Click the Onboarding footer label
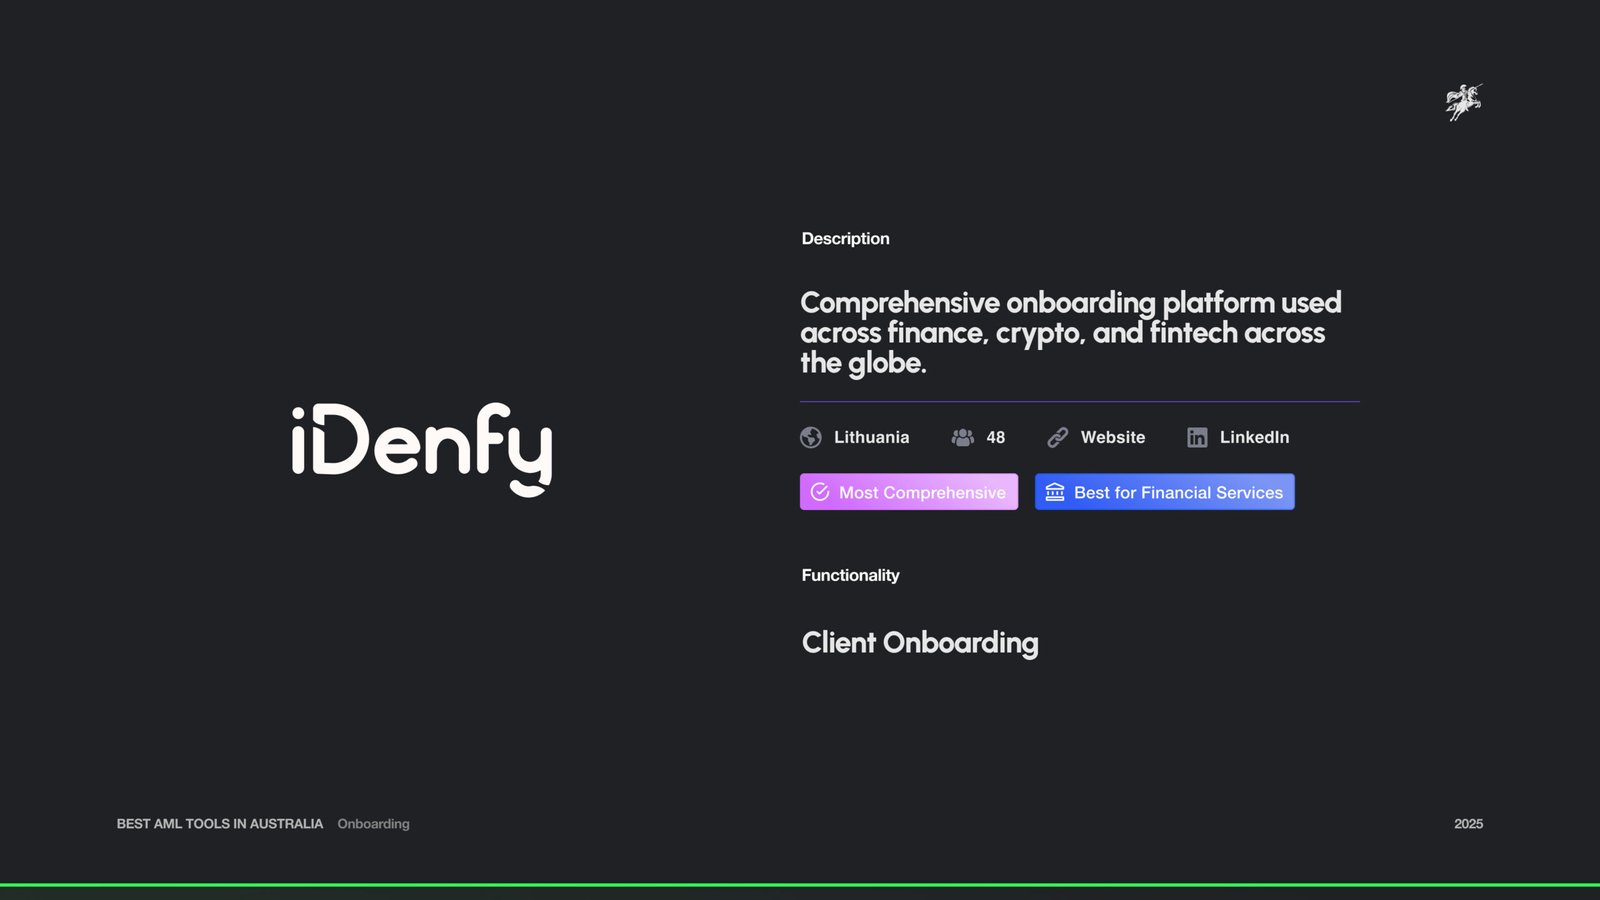Viewport: 1600px width, 900px height. [373, 824]
